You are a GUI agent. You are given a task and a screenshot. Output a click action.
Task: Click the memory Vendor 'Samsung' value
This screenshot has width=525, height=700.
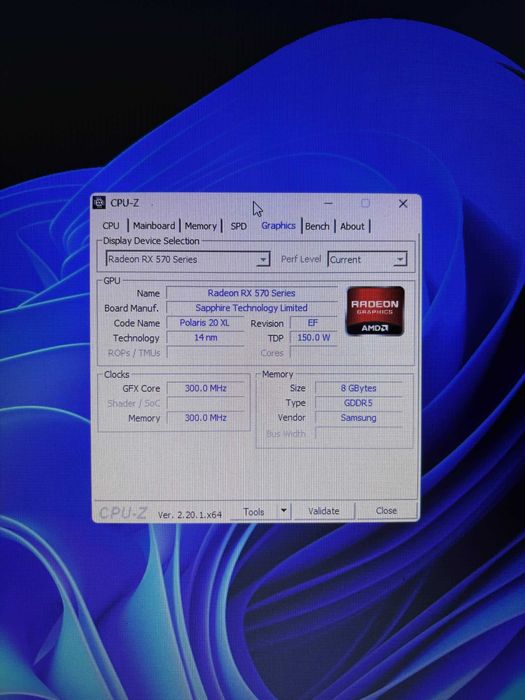358,418
